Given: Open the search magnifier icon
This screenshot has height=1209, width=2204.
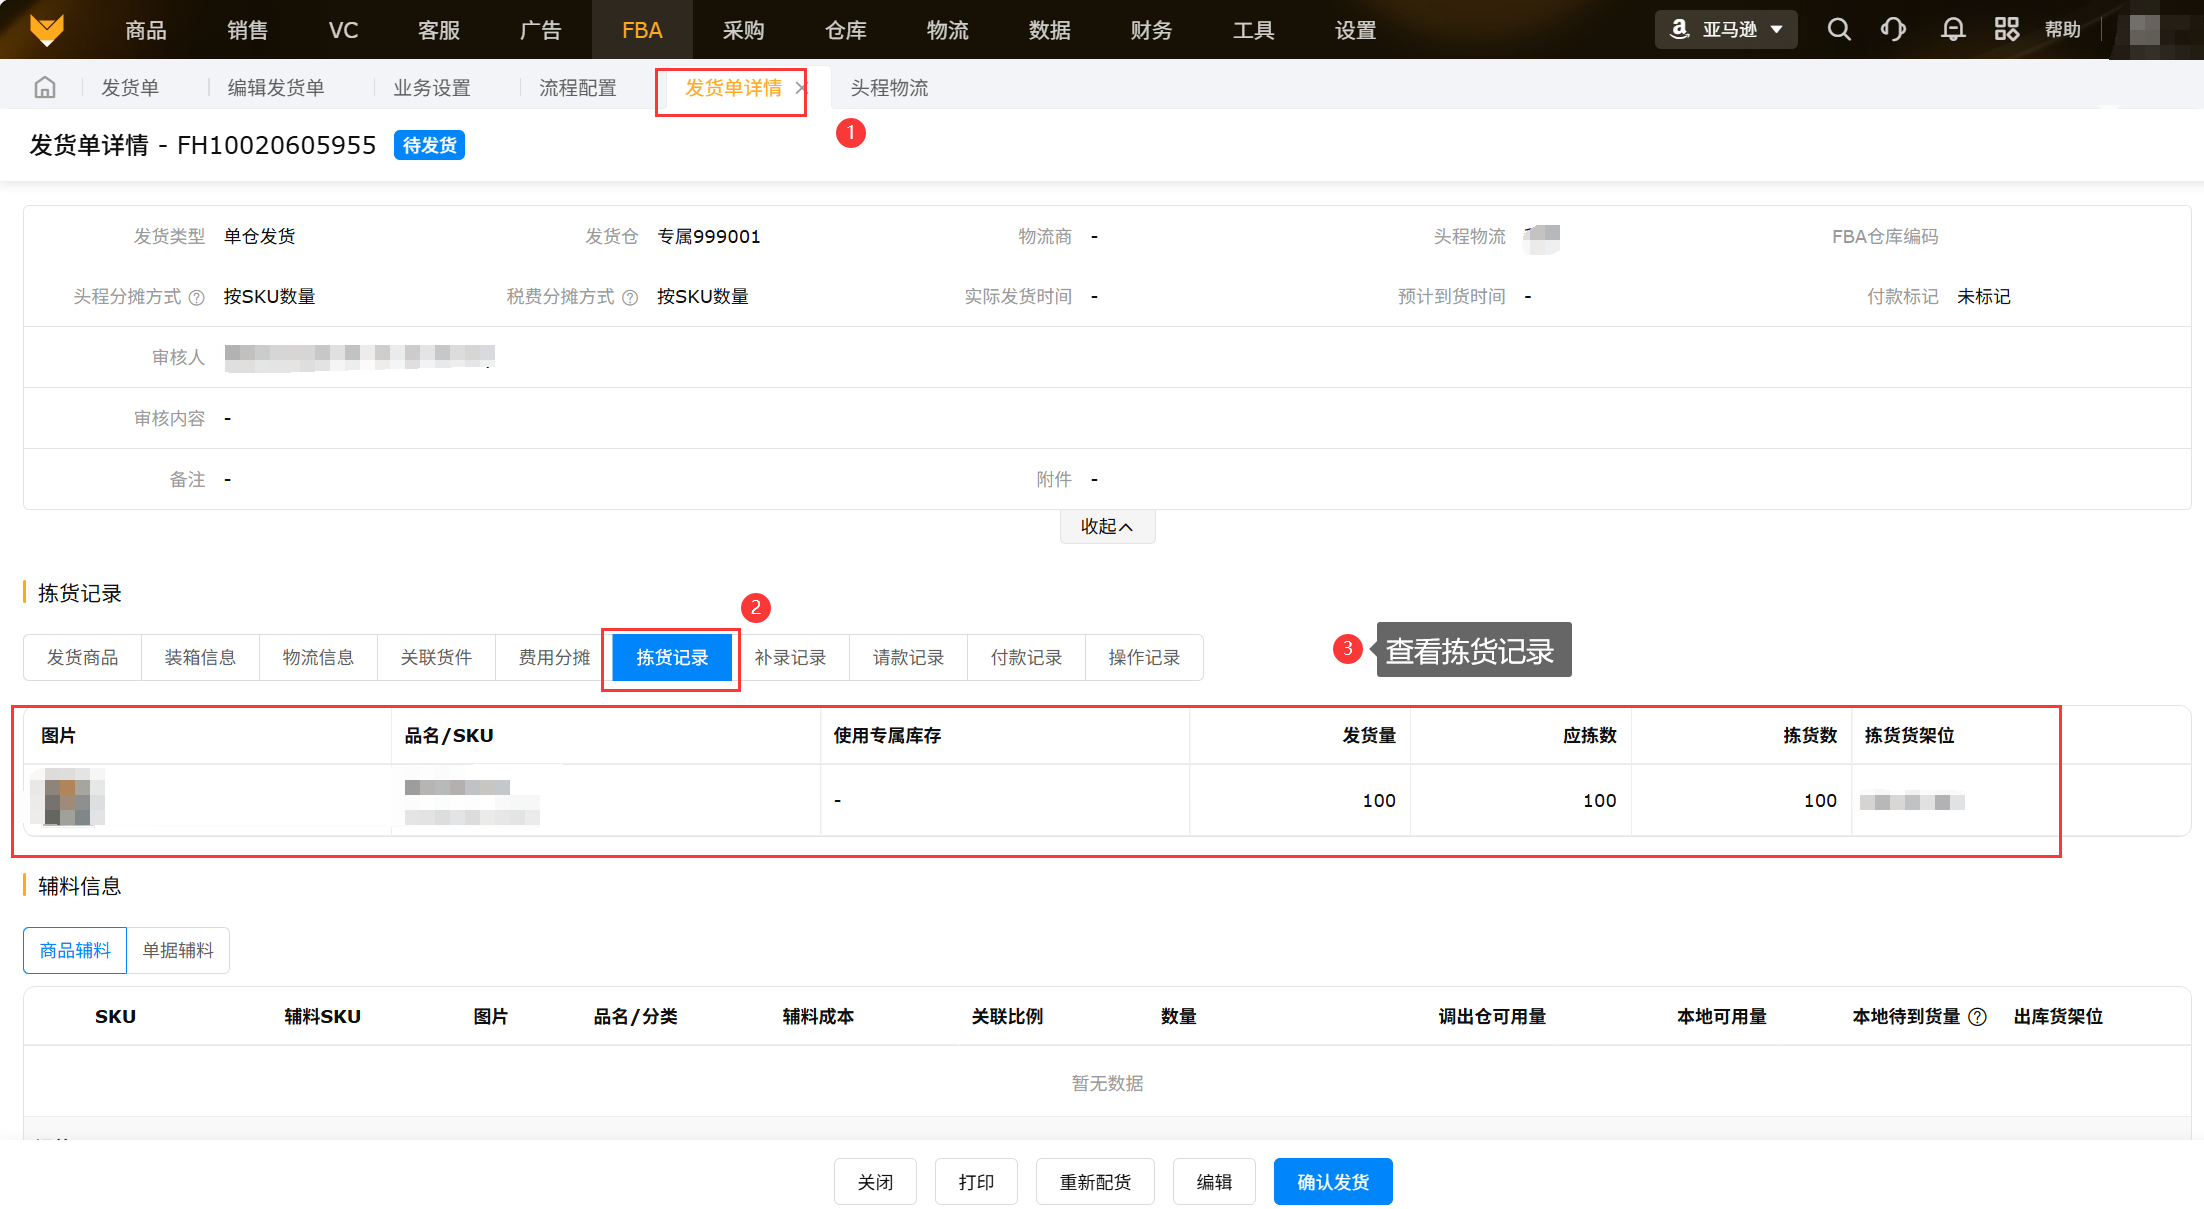Looking at the screenshot, I should pyautogui.click(x=1838, y=29).
